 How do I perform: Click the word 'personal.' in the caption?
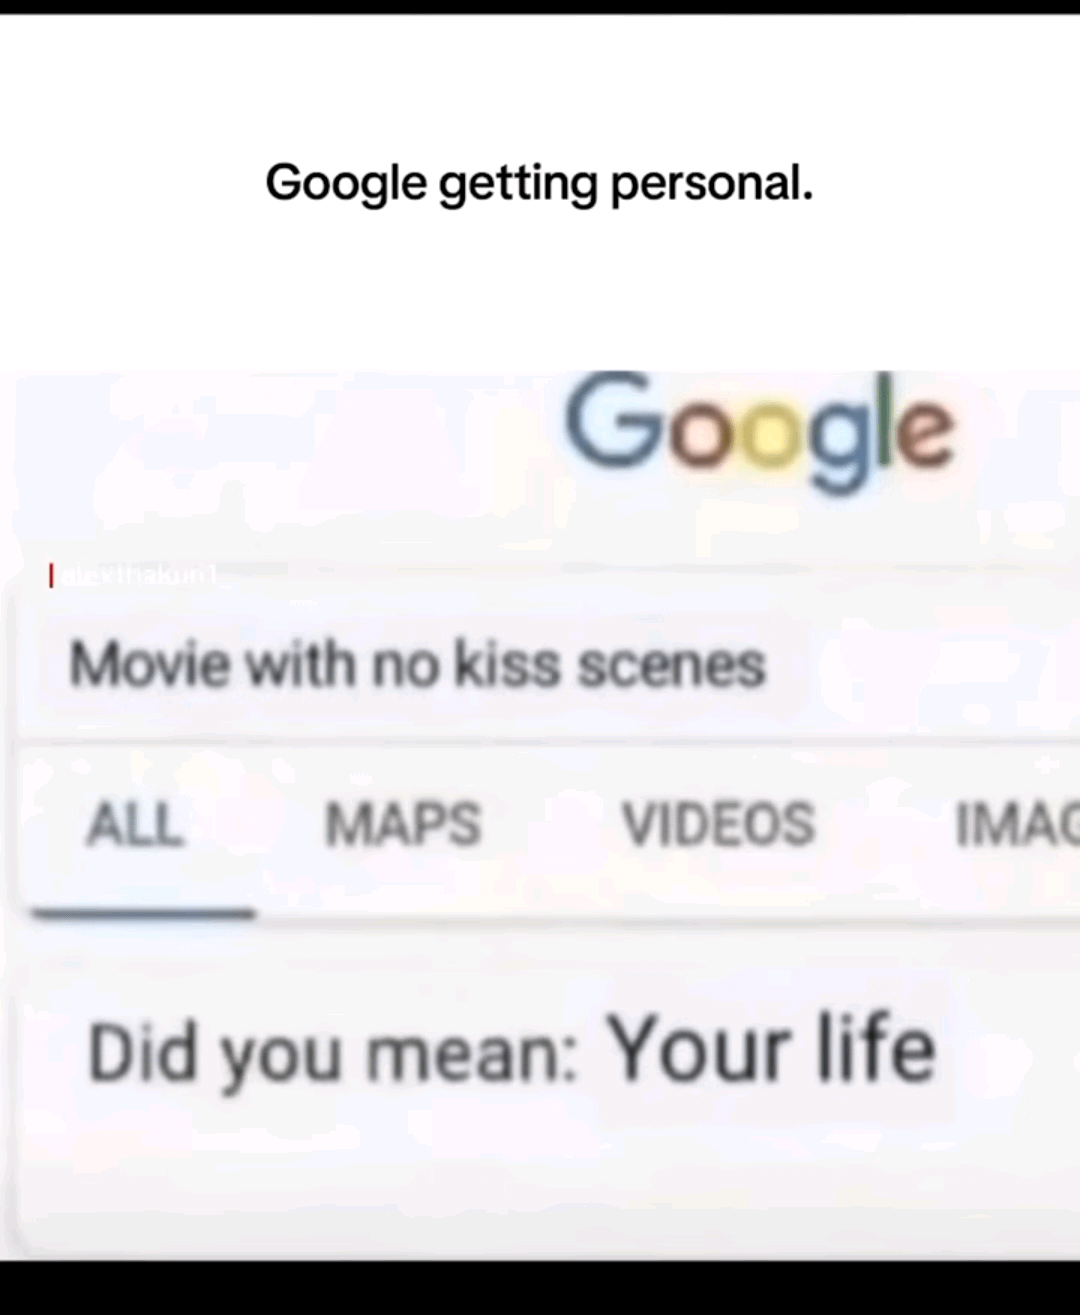pos(711,184)
